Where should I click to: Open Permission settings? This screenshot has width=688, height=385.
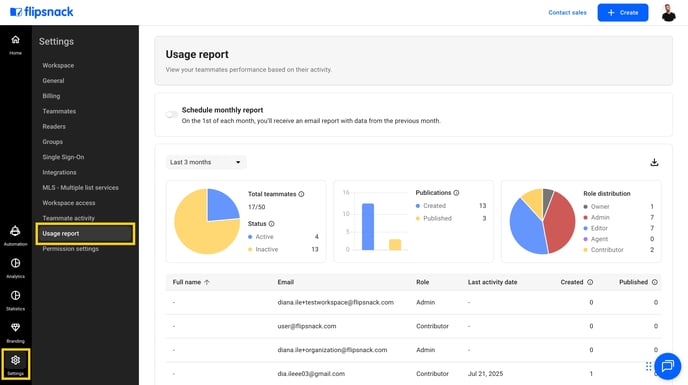coord(70,249)
